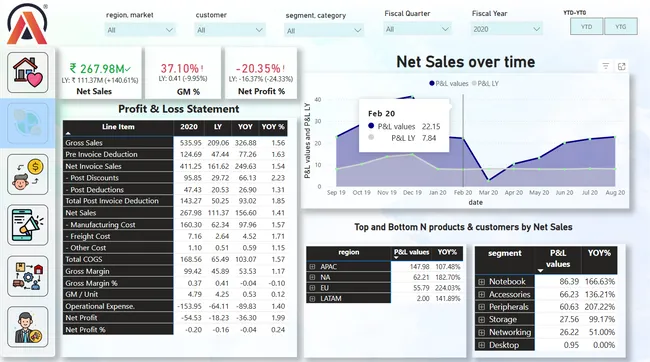Screen dimensions: 650x362
Task: Open the executive businessman icon
Action: 28,327
